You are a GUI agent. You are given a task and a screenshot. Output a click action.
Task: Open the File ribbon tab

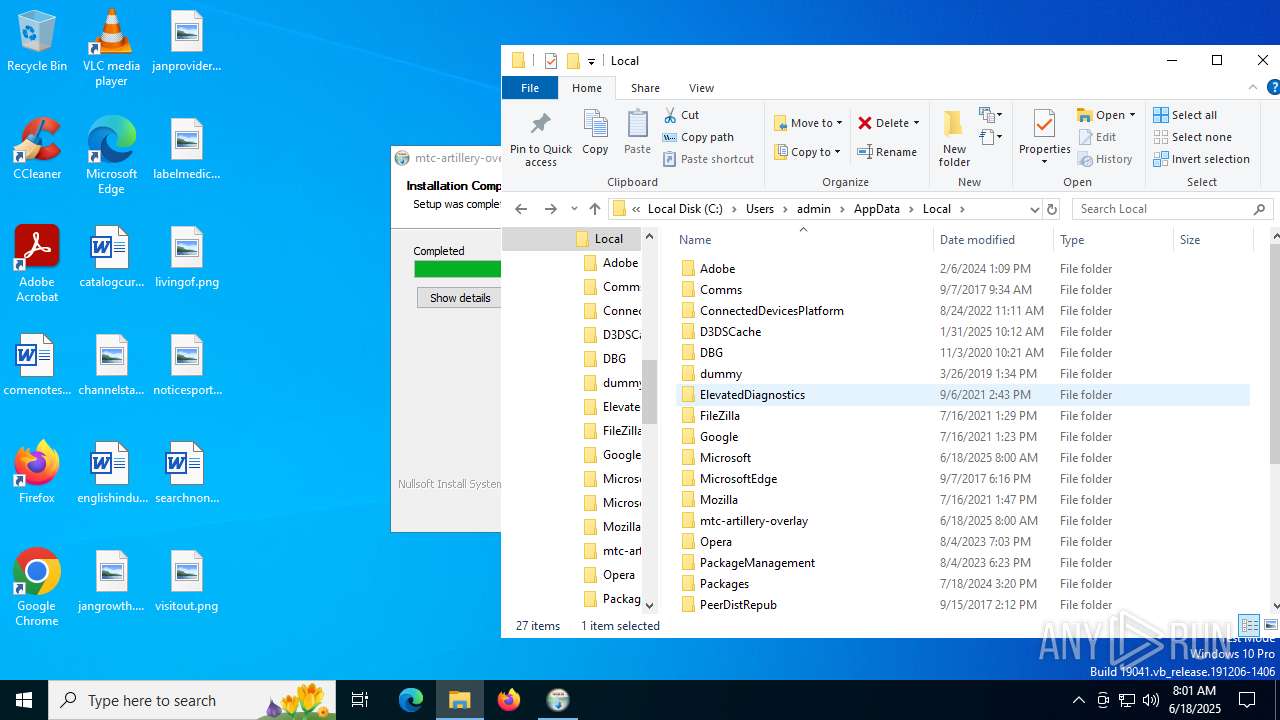(530, 88)
